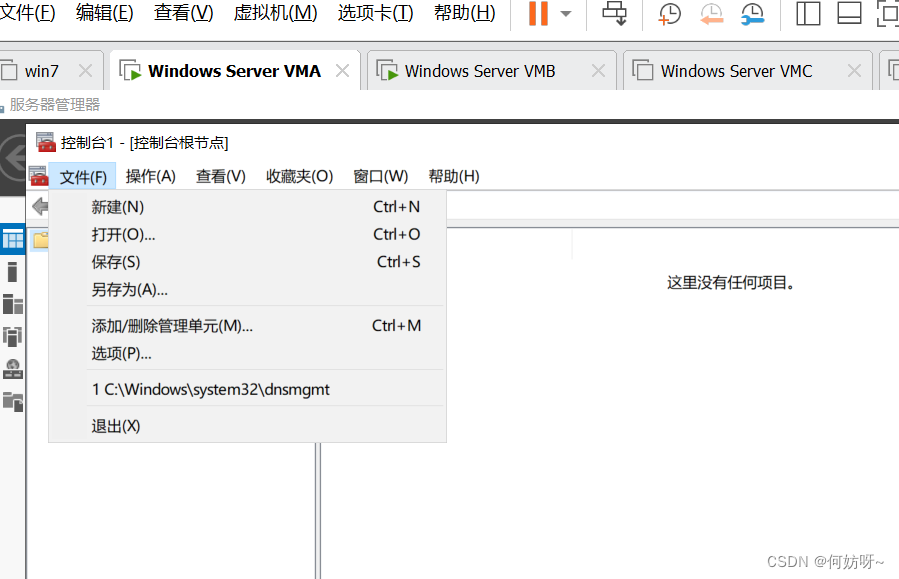This screenshot has height=579, width=899.
Task: Open the 虚拟机(M) menu
Action: (275, 13)
